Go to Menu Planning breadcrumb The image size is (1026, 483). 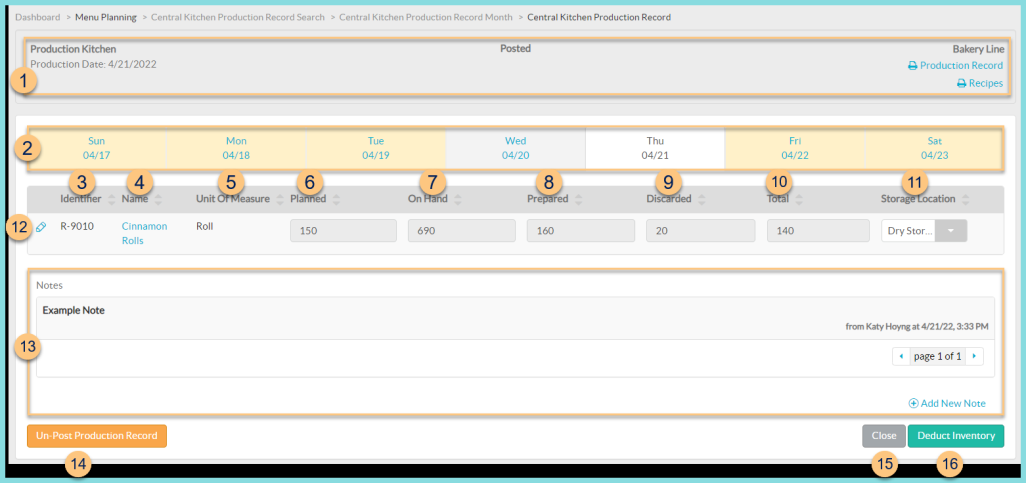click(106, 18)
